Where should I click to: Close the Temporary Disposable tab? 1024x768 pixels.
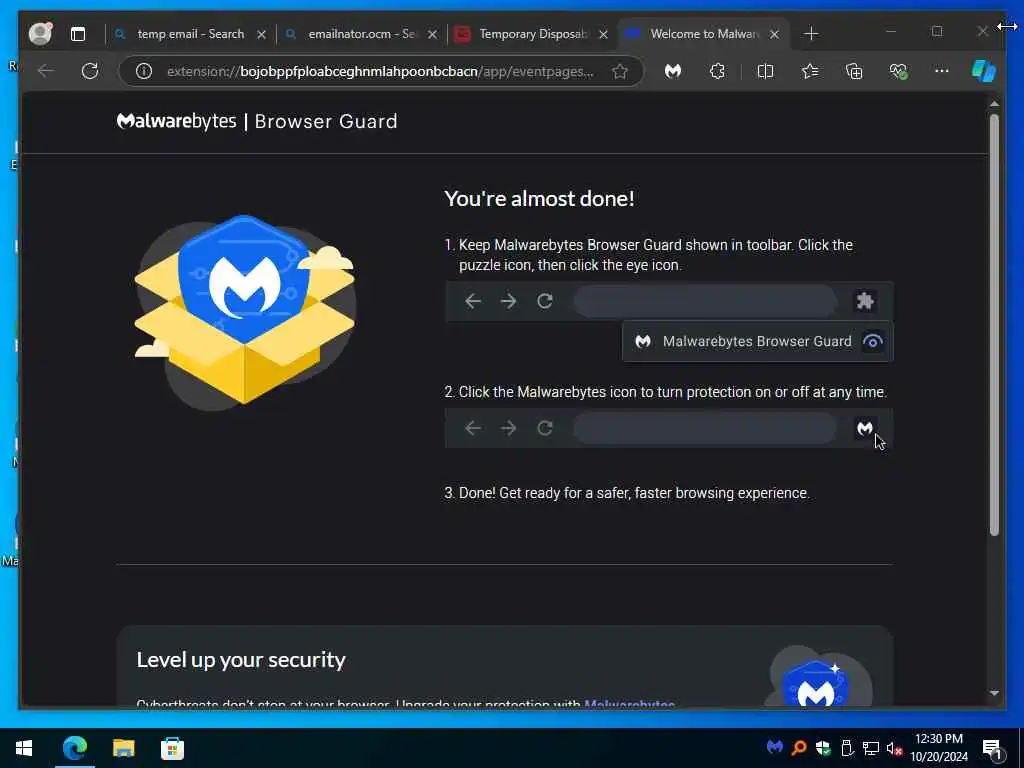(603, 35)
